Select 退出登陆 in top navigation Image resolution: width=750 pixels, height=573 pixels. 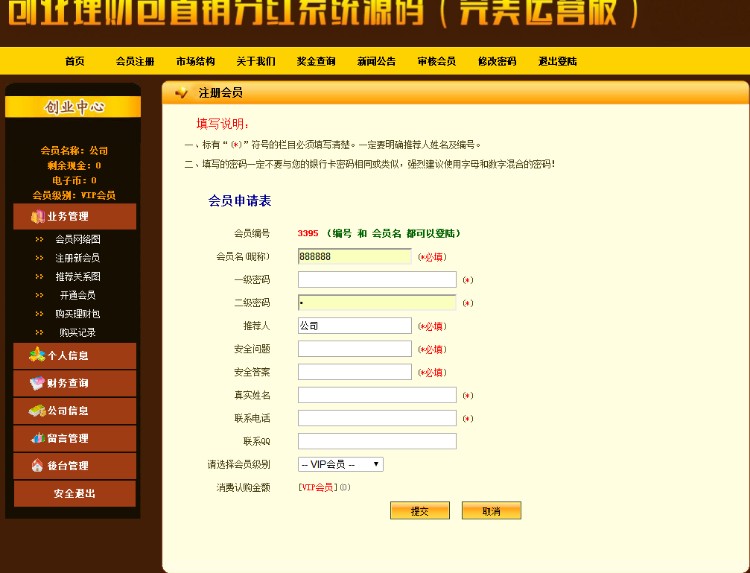558,61
